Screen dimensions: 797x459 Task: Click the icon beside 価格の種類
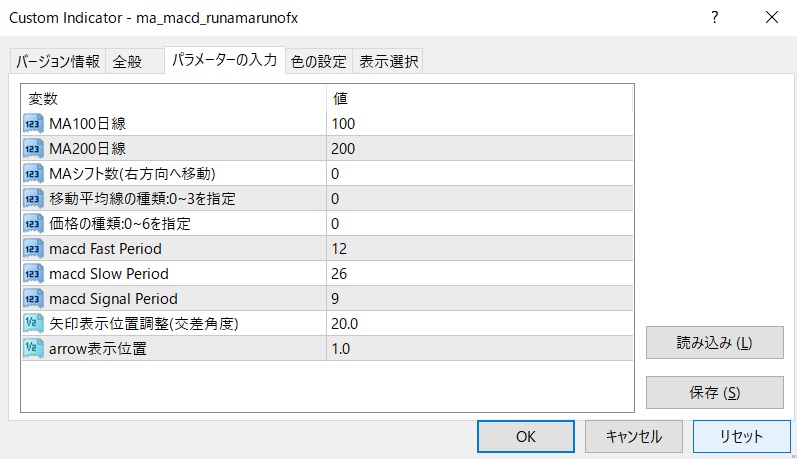(33, 224)
